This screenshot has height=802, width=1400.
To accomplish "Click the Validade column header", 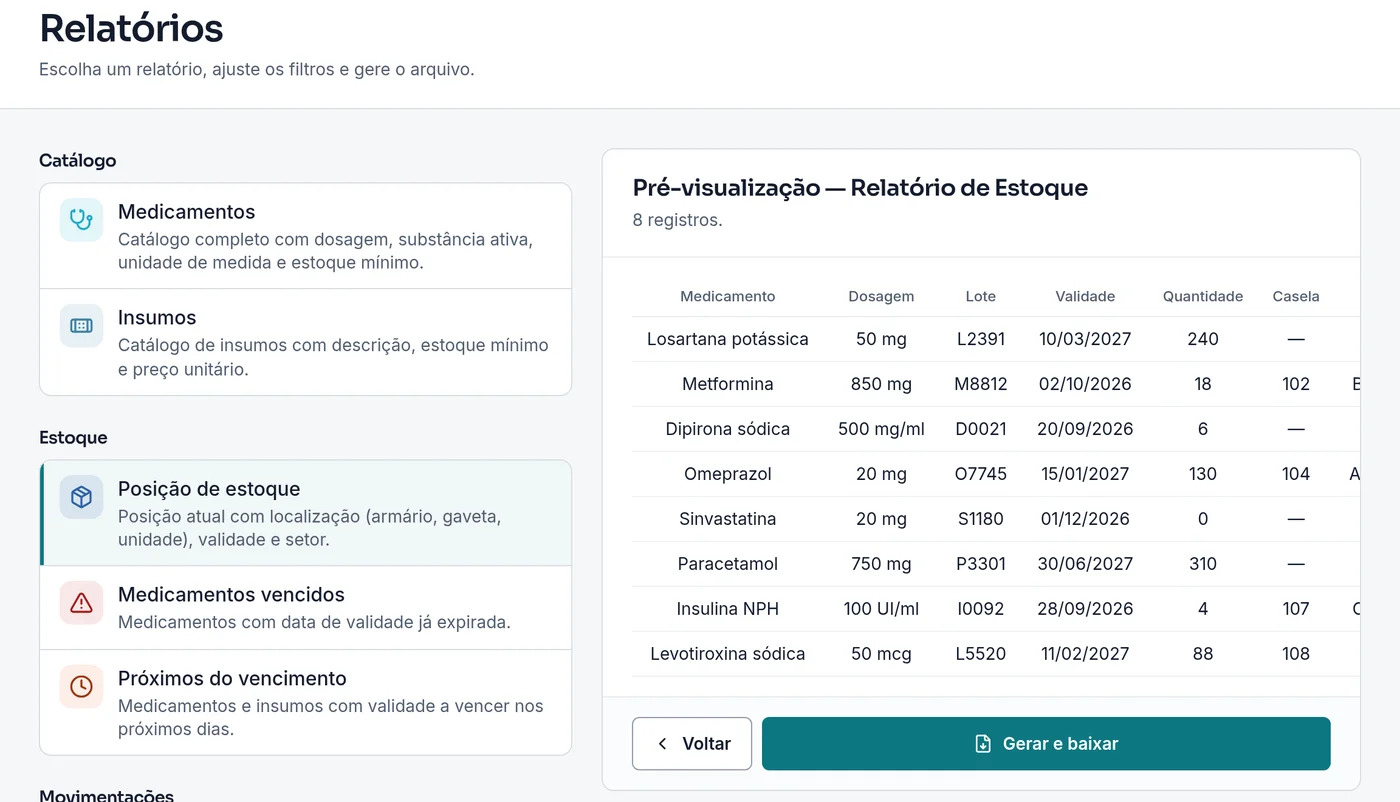I will click(x=1085, y=296).
